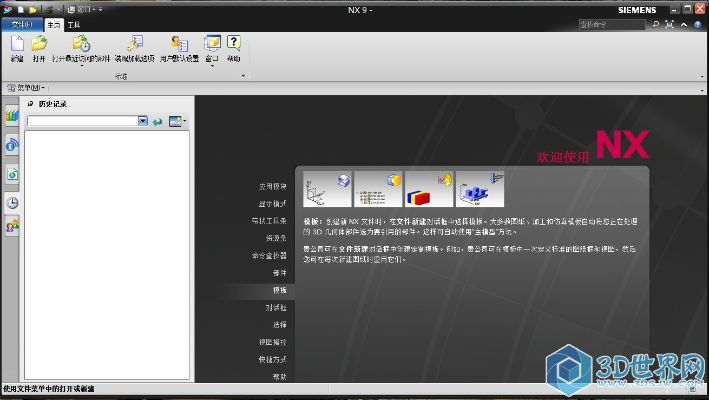The height and width of the screenshot is (400, 709).
Task: Expand the history panel combo box arrow
Action: tap(143, 121)
